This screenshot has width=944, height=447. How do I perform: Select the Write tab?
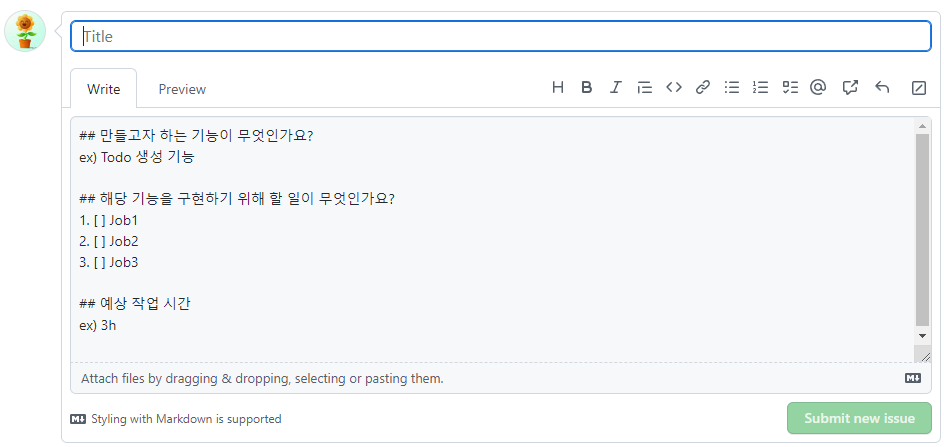[104, 89]
